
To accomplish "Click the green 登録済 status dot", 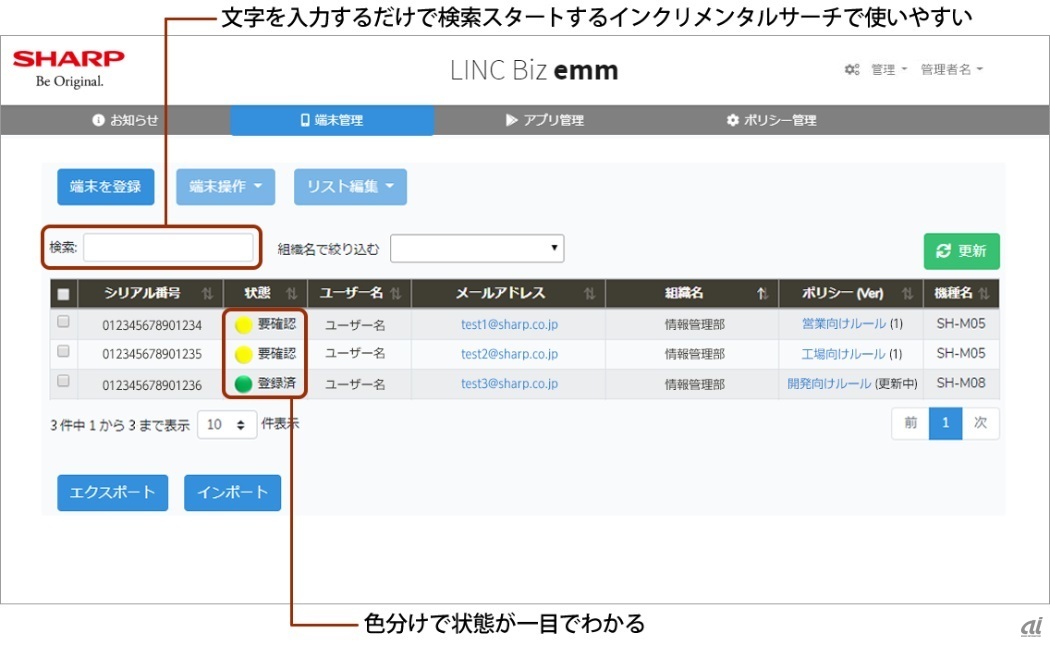I will click(244, 384).
